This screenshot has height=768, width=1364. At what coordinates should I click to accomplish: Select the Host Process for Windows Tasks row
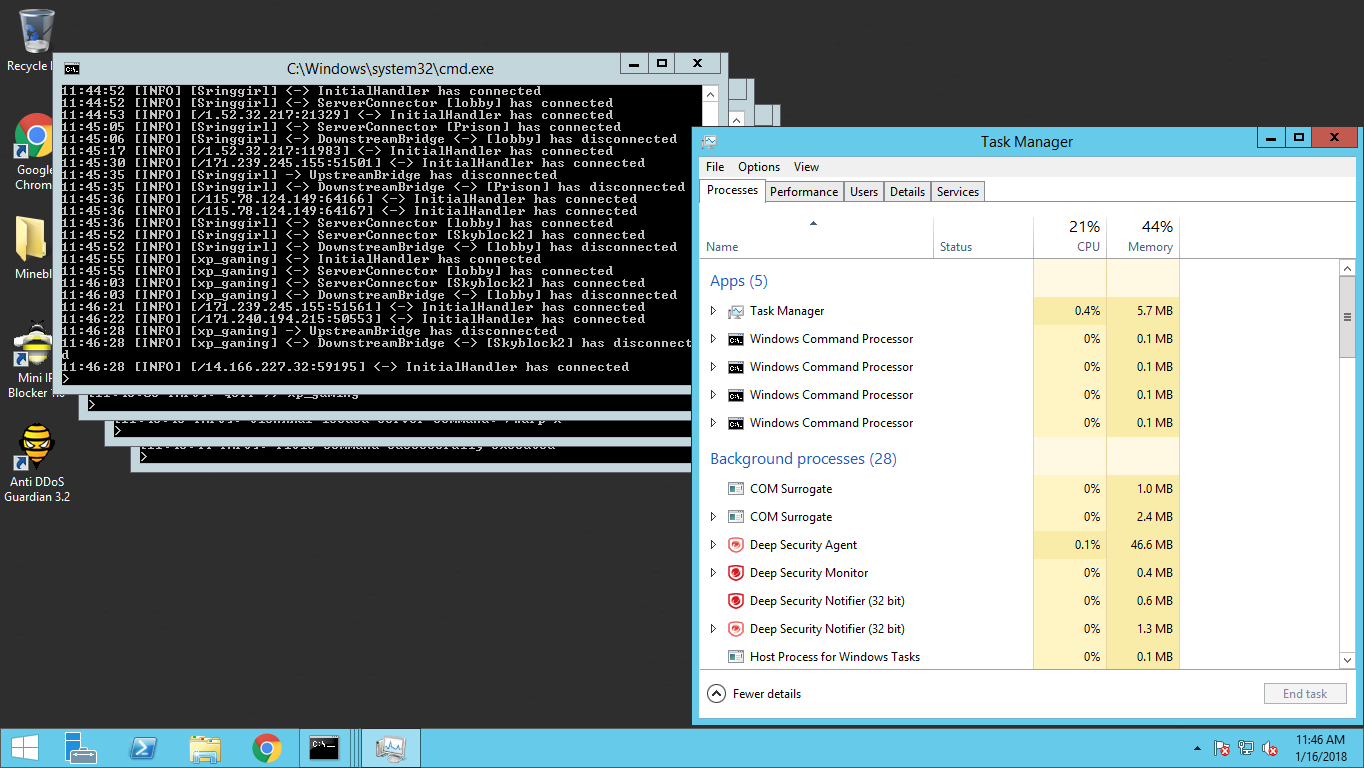(x=834, y=657)
